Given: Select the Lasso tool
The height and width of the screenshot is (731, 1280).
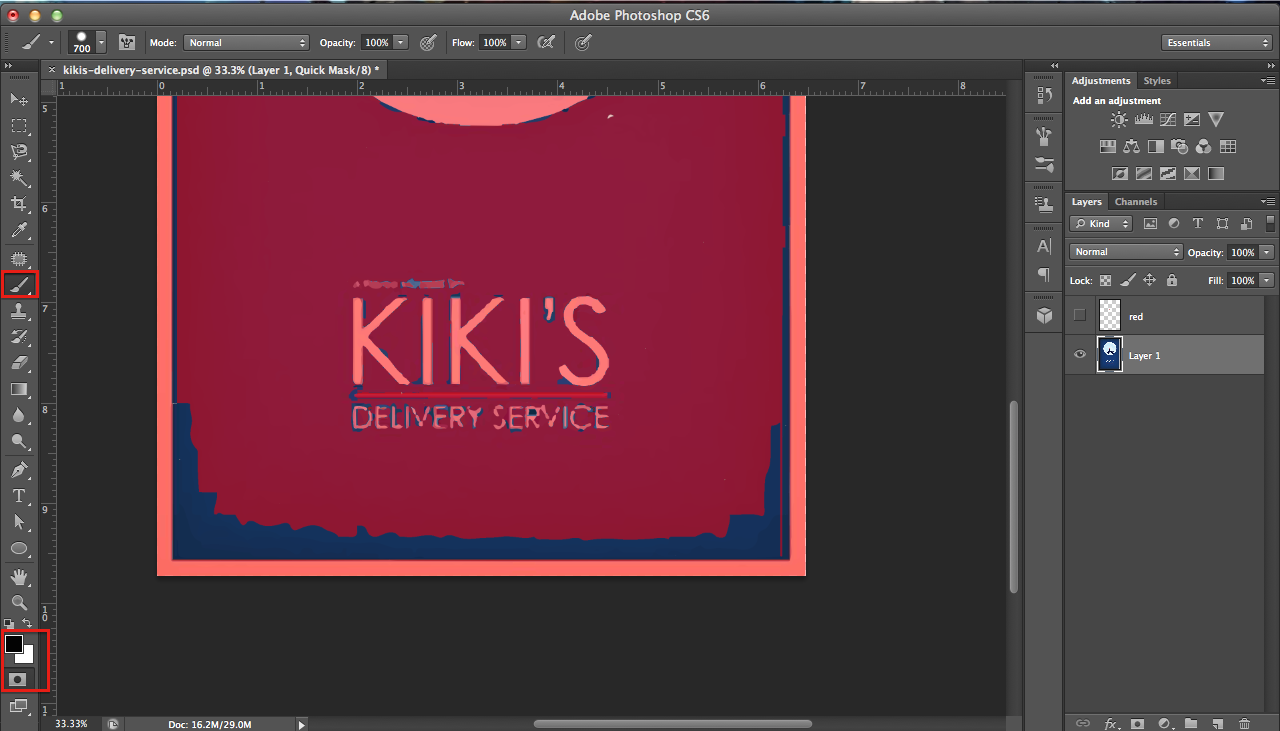Looking at the screenshot, I should point(19,152).
